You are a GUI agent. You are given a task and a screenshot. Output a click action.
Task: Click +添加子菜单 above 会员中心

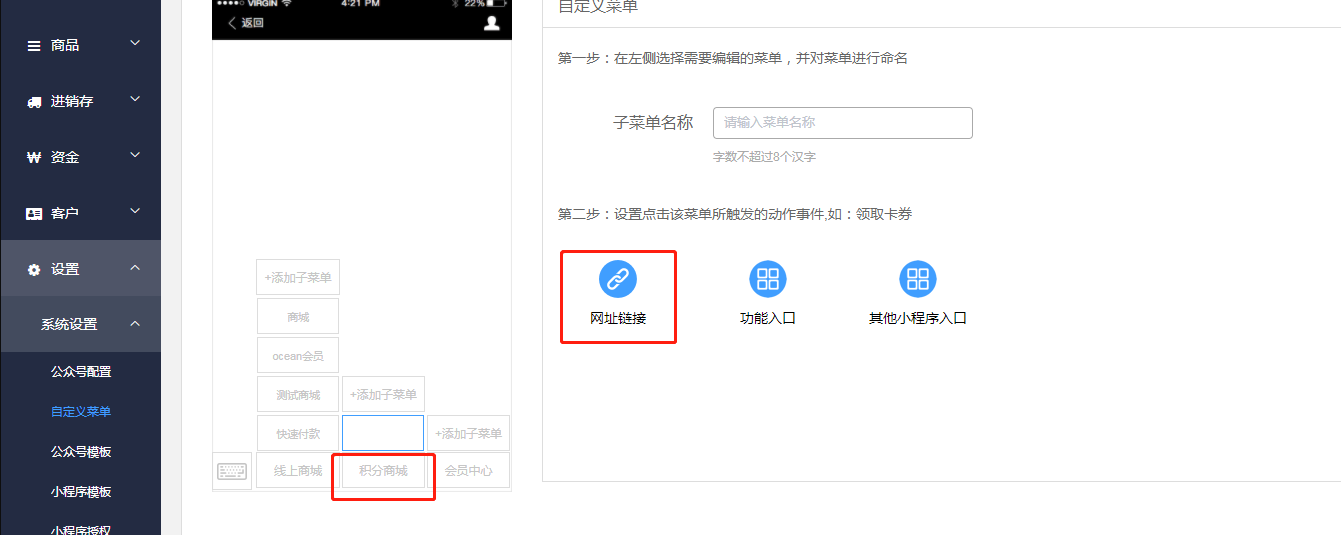[x=468, y=433]
